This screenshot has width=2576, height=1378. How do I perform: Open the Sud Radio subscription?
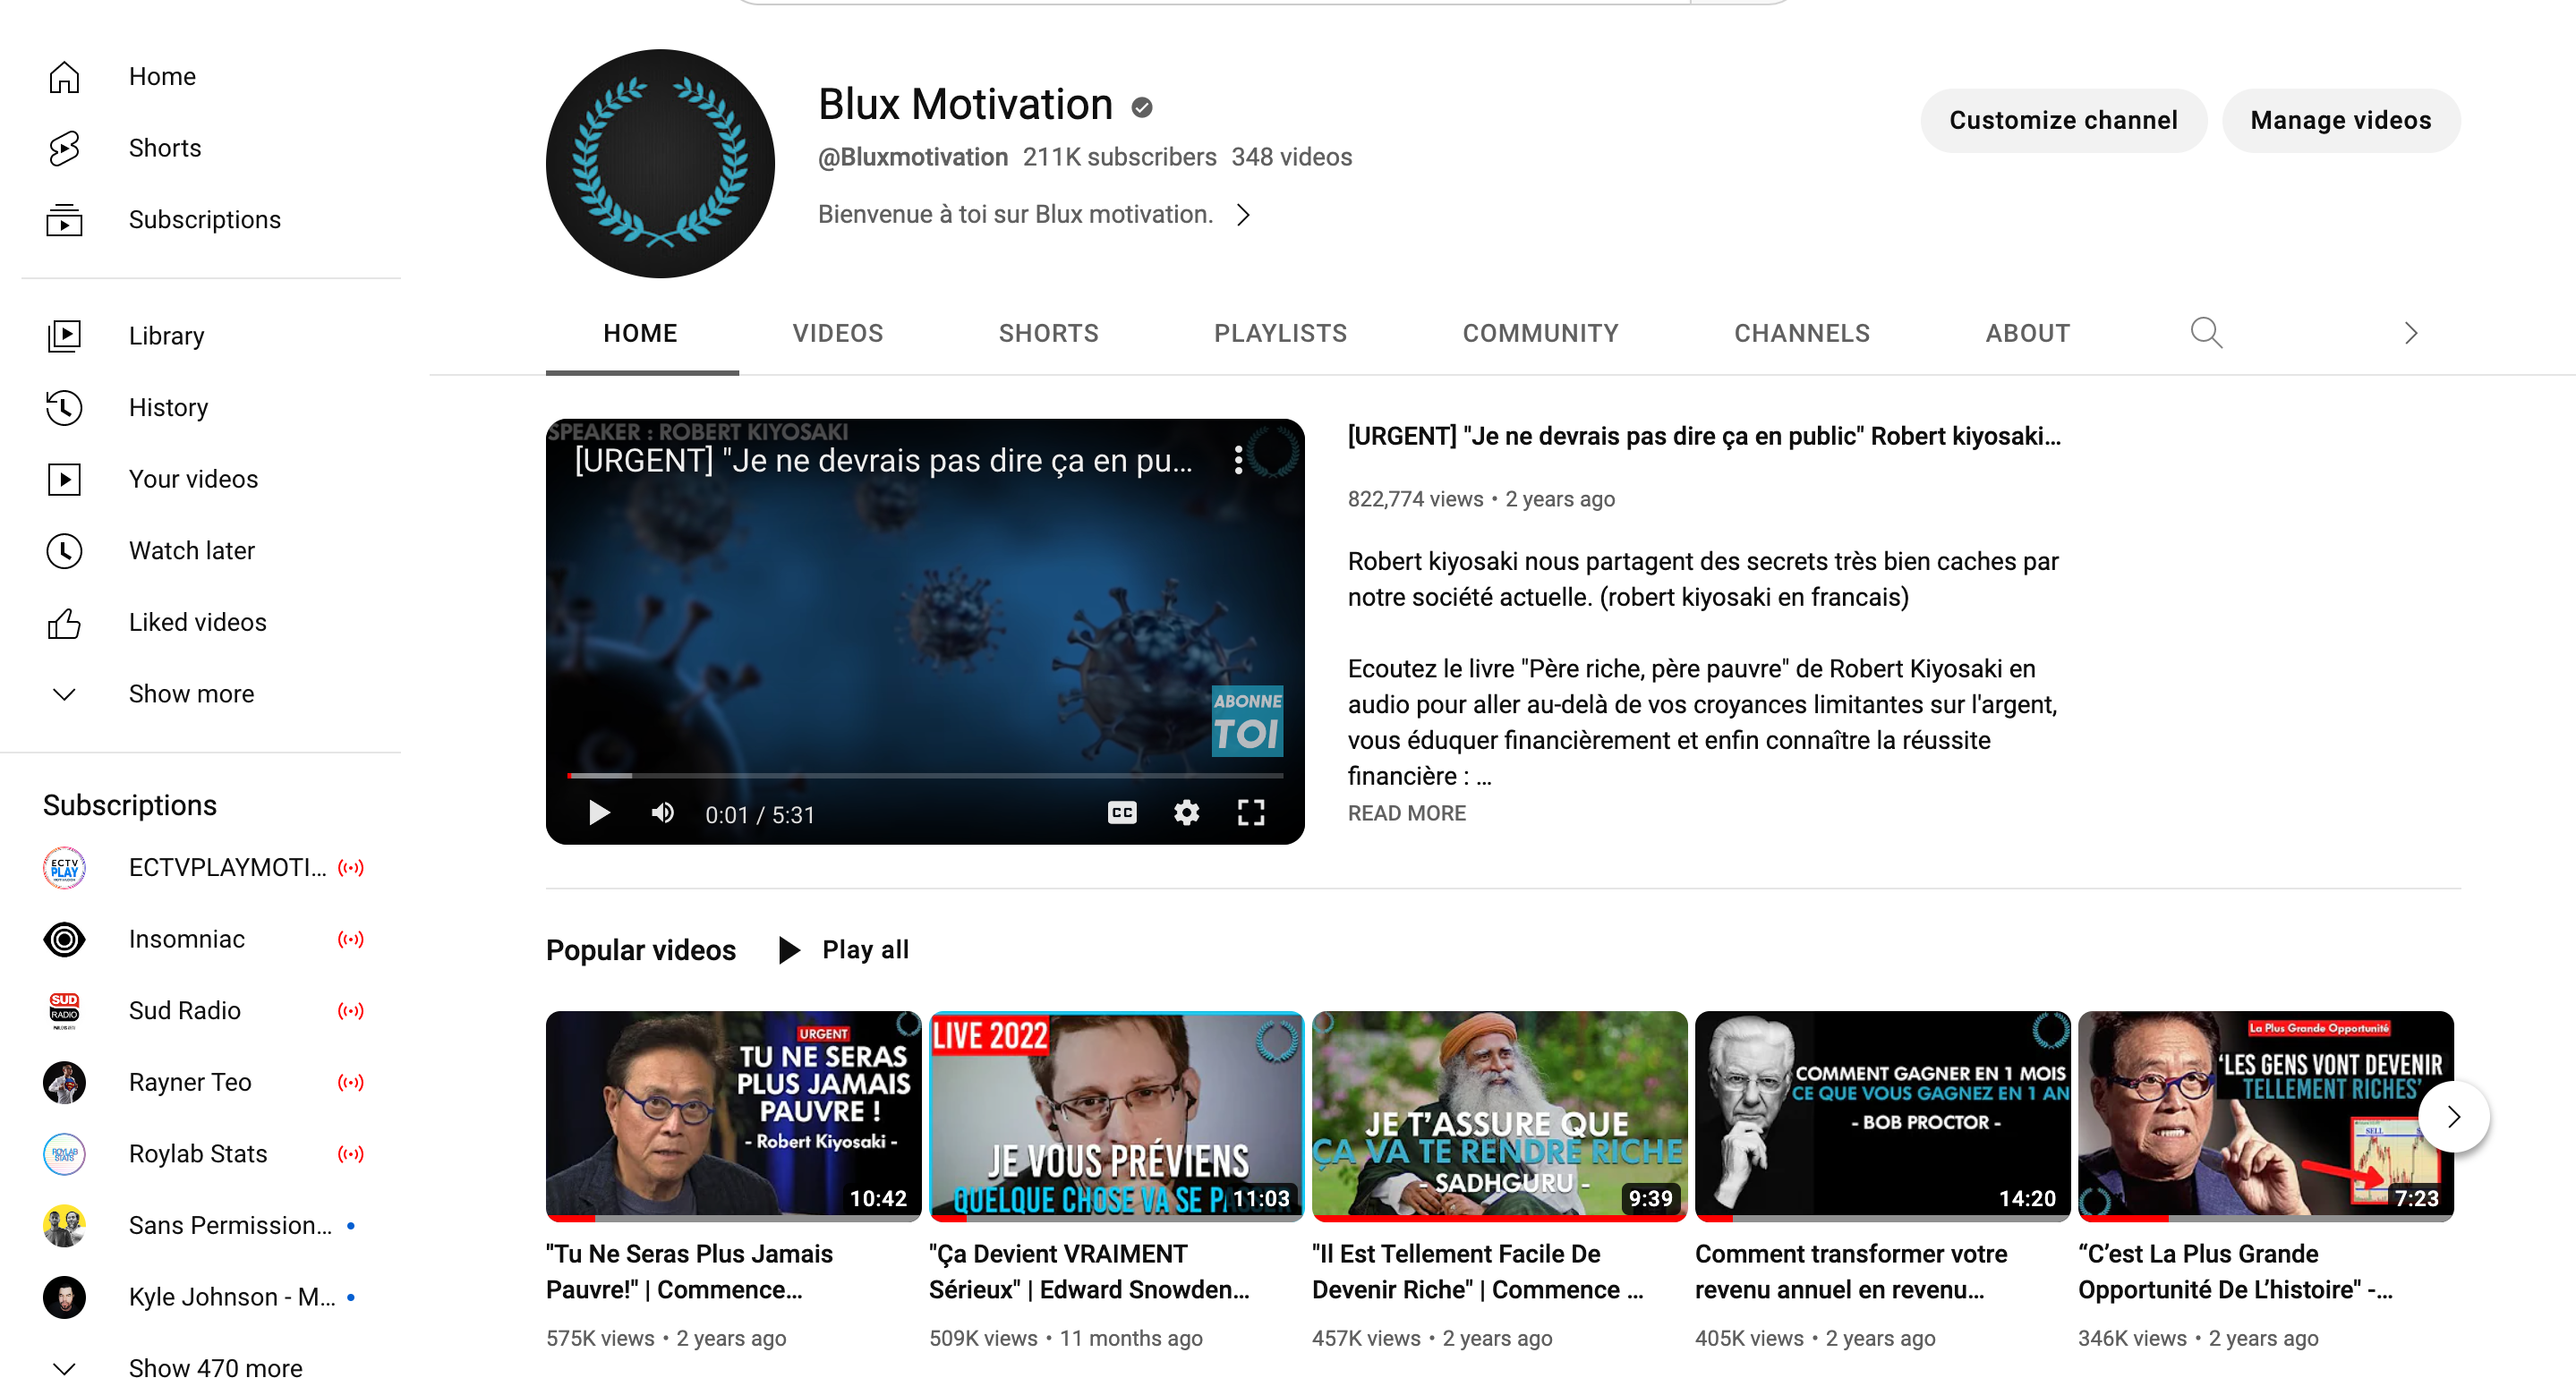(x=200, y=1011)
